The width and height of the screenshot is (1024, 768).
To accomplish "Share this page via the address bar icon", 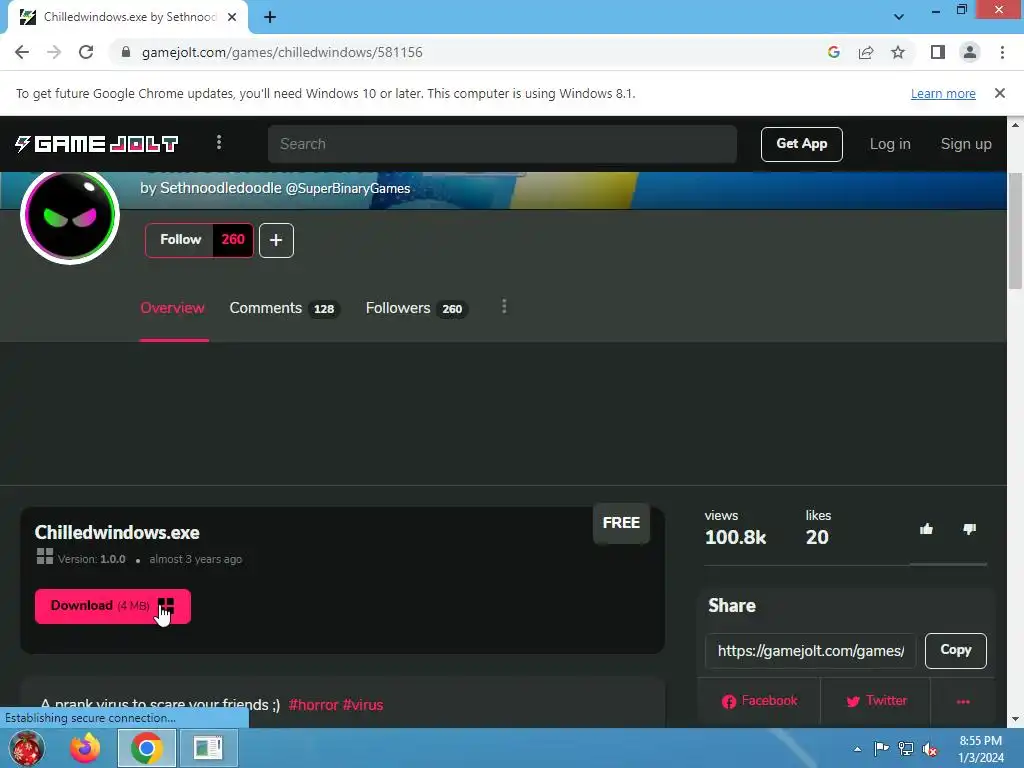I will (866, 52).
